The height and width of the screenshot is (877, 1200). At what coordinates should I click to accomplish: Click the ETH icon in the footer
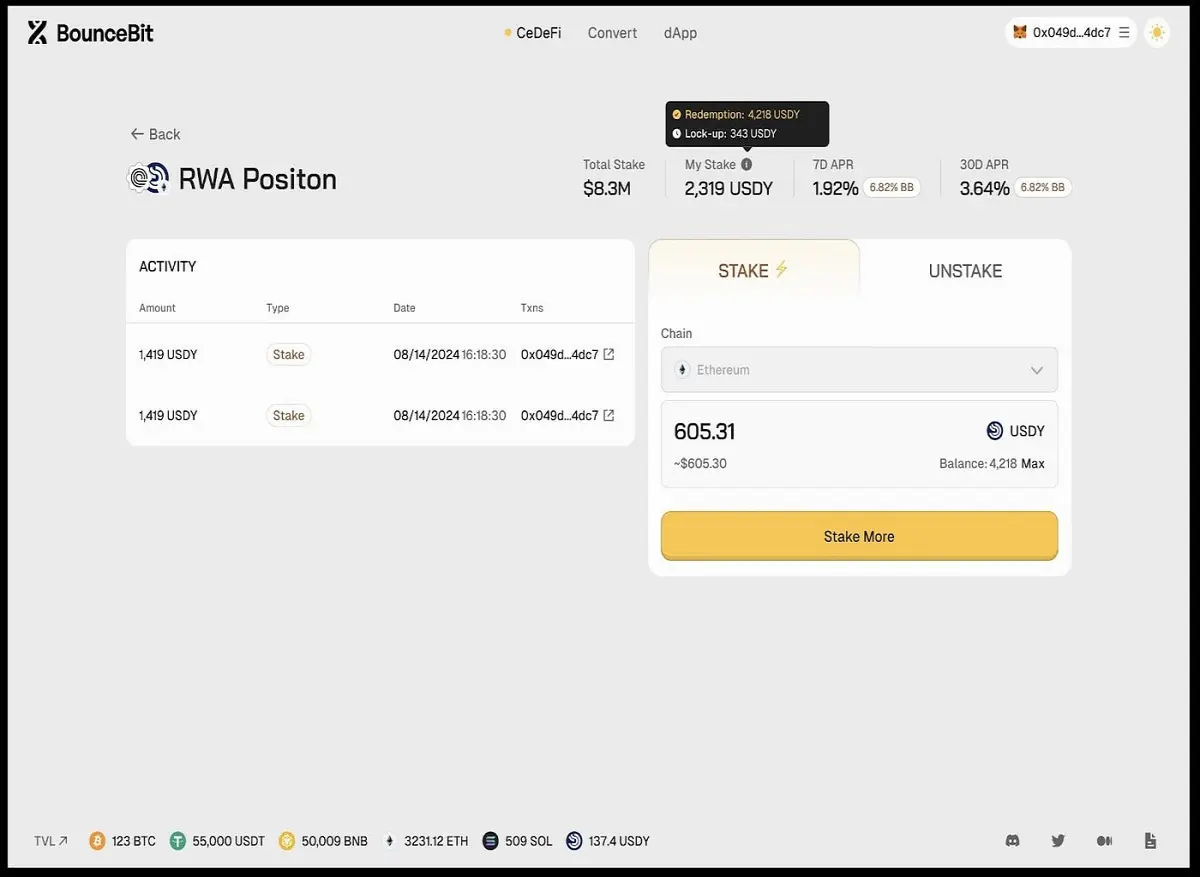coord(390,841)
